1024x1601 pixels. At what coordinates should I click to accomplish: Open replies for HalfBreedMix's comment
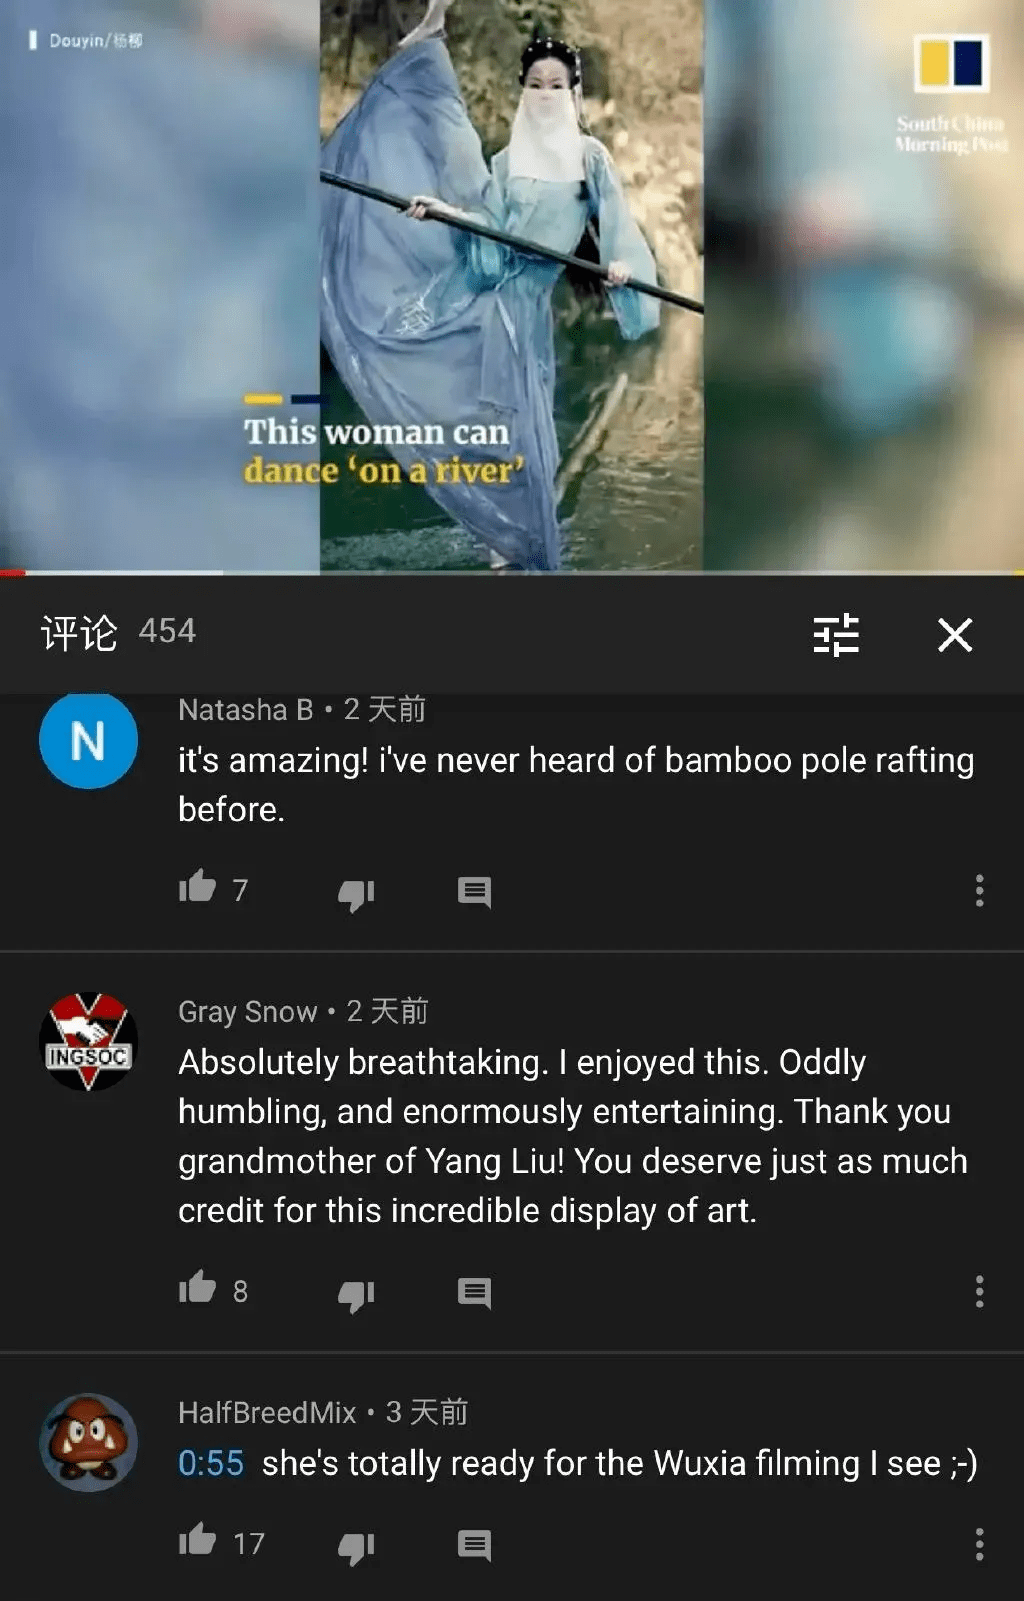[x=474, y=1545]
